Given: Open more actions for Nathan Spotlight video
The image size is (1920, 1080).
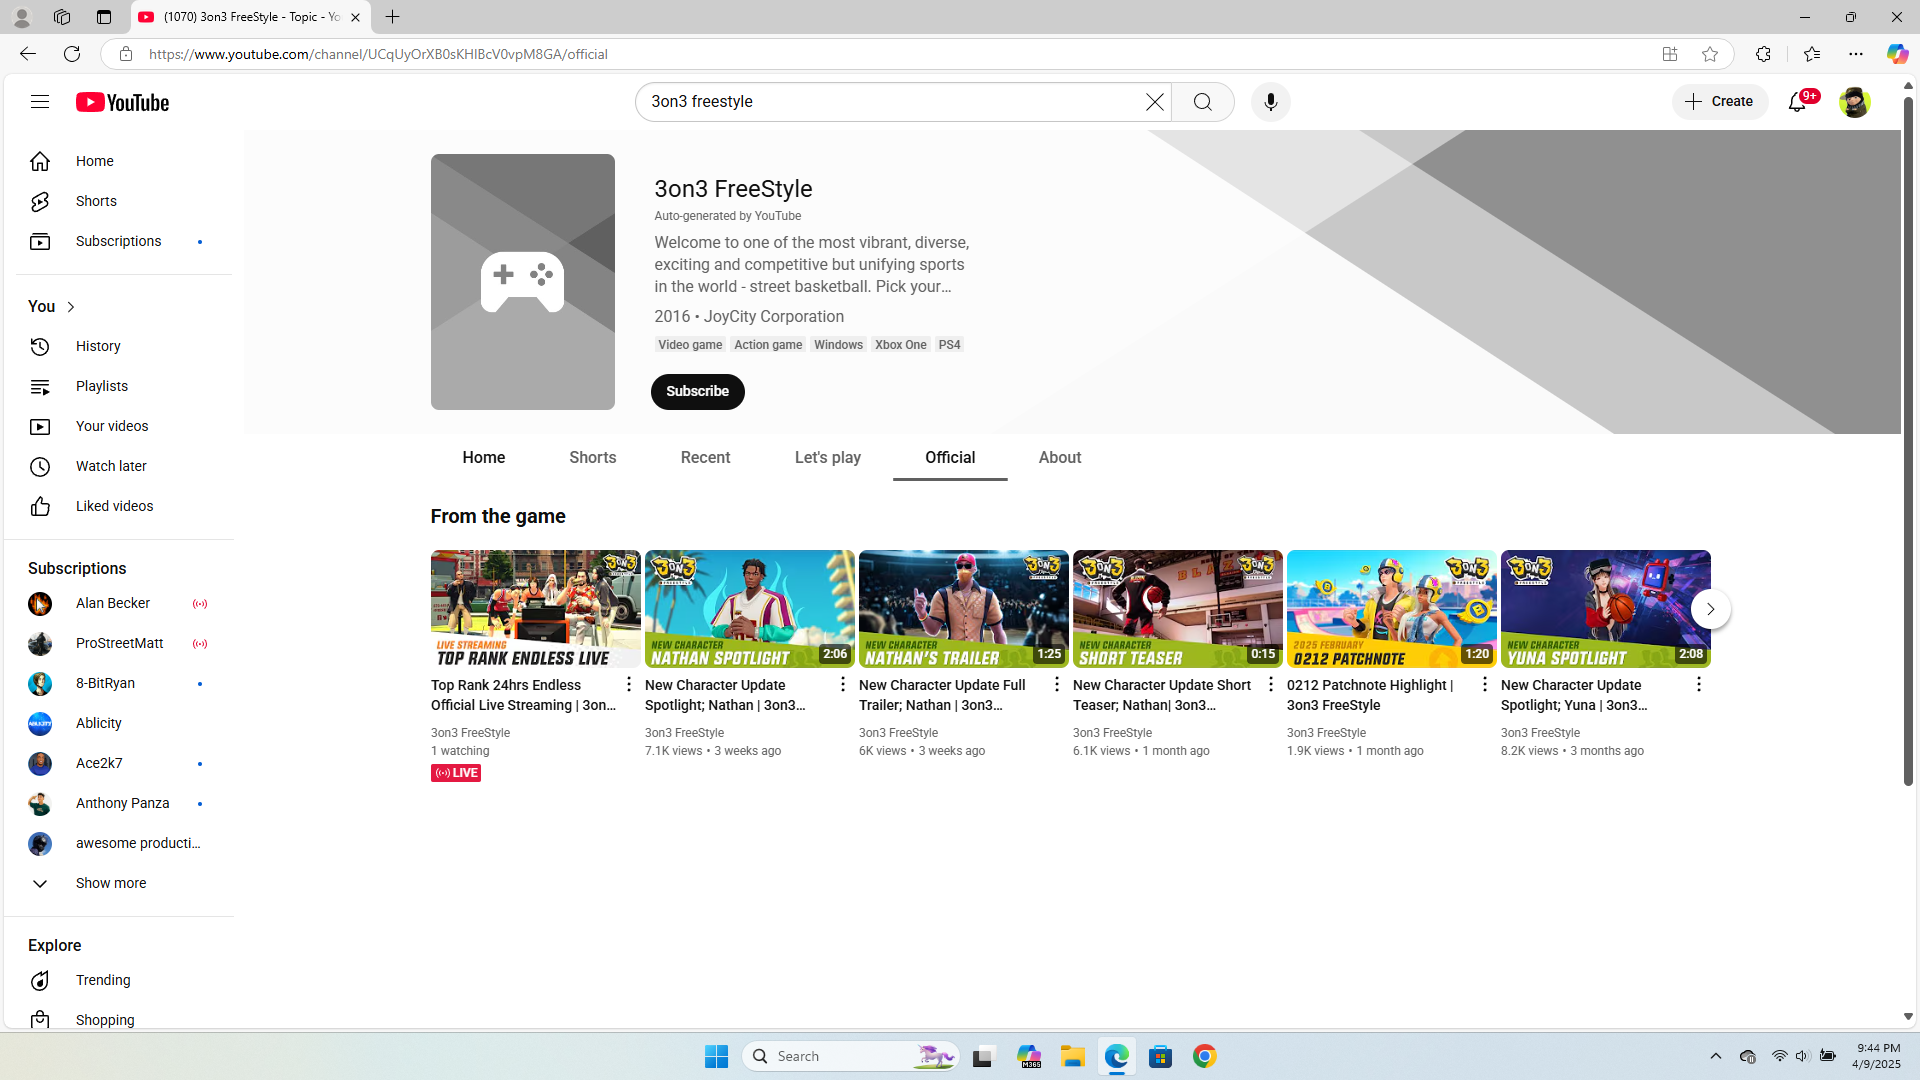Looking at the screenshot, I should pyautogui.click(x=843, y=684).
